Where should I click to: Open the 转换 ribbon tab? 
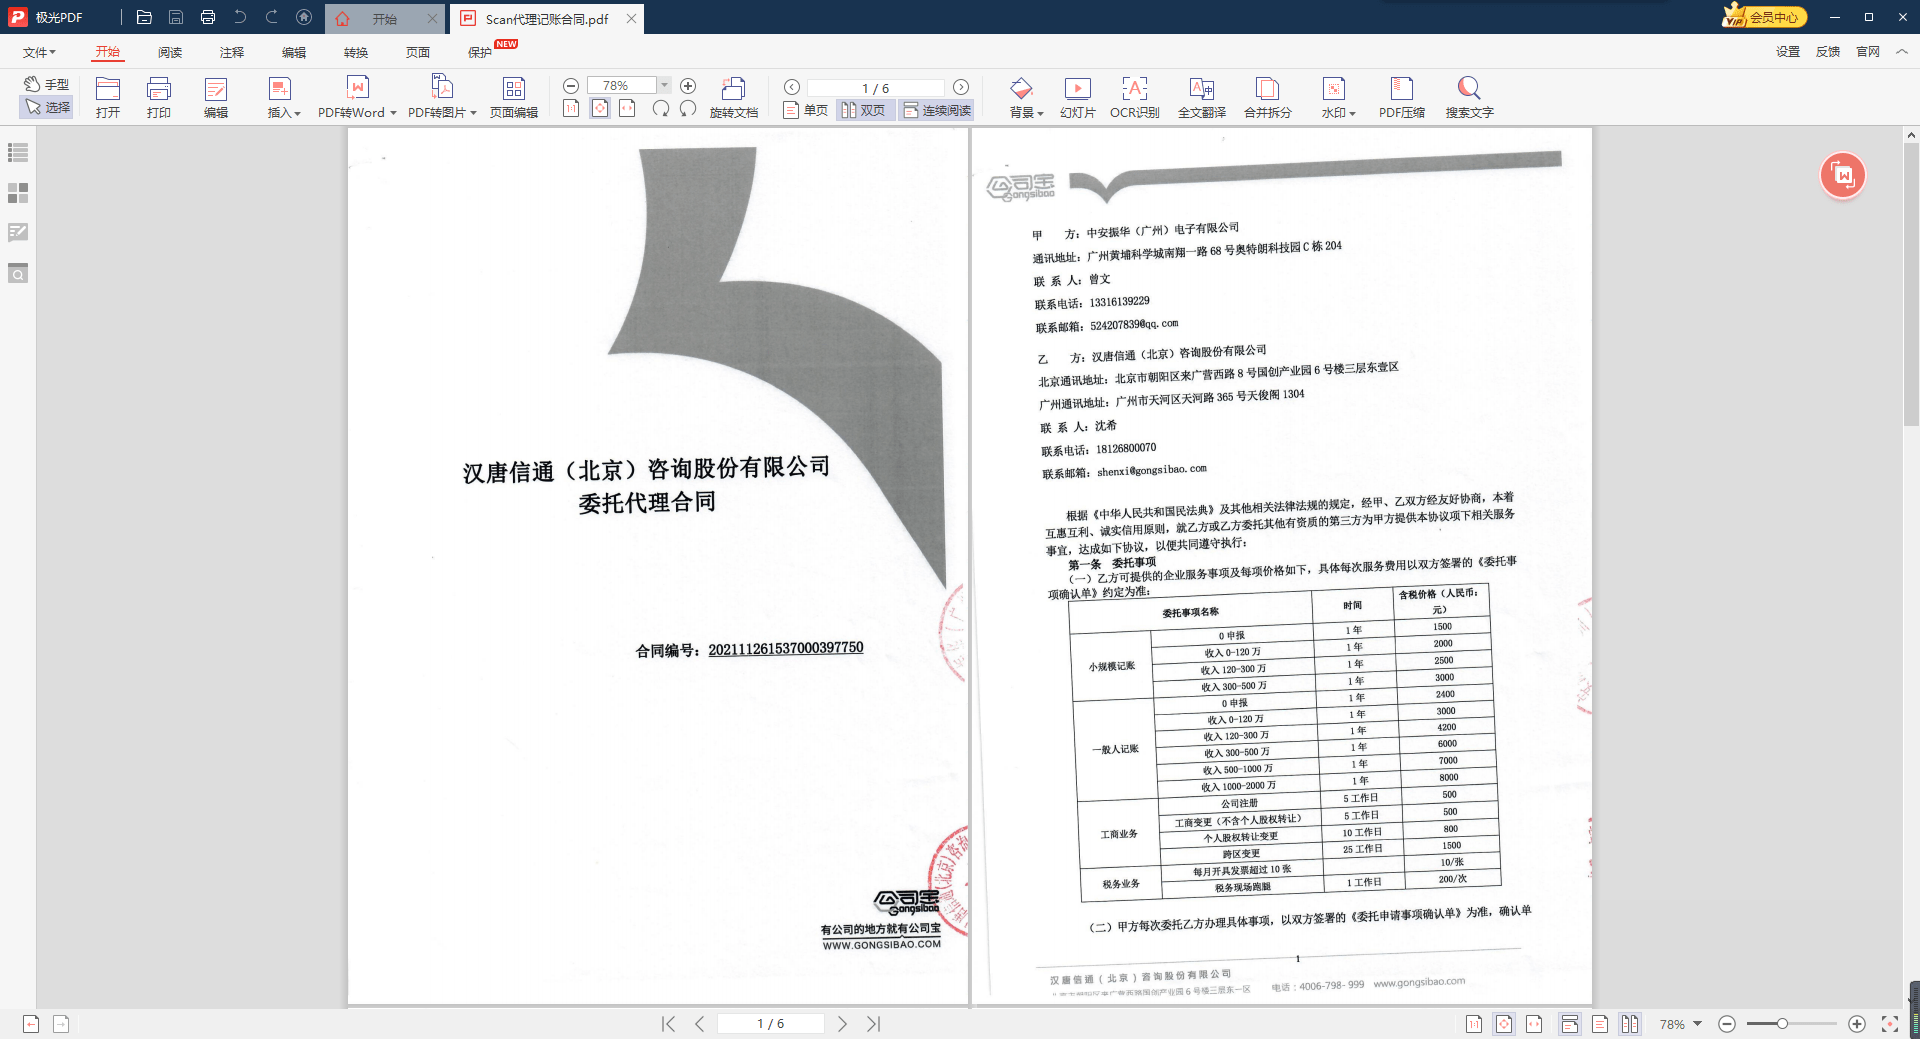pyautogui.click(x=356, y=52)
